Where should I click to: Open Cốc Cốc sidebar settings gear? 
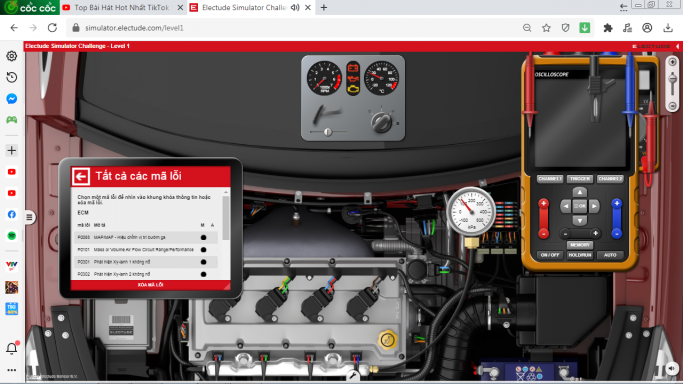tap(12, 56)
